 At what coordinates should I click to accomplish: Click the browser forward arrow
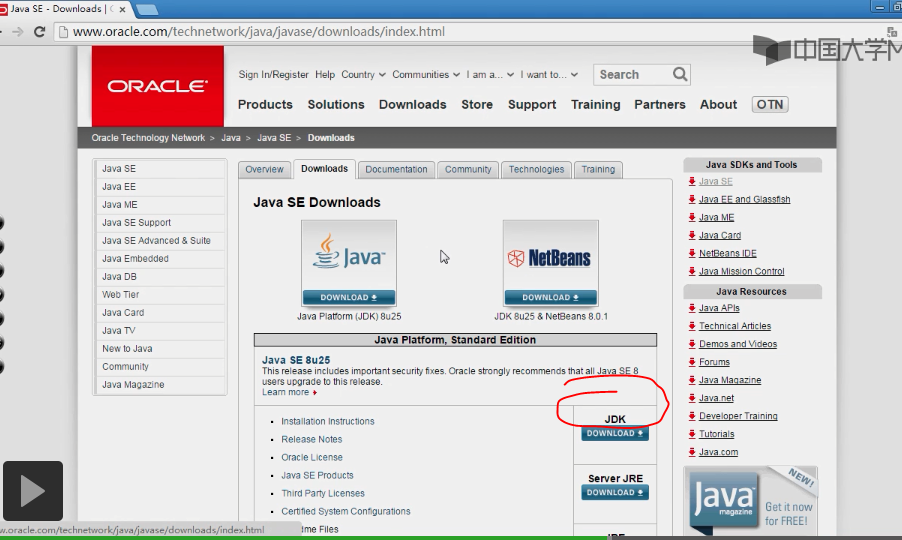(x=18, y=32)
